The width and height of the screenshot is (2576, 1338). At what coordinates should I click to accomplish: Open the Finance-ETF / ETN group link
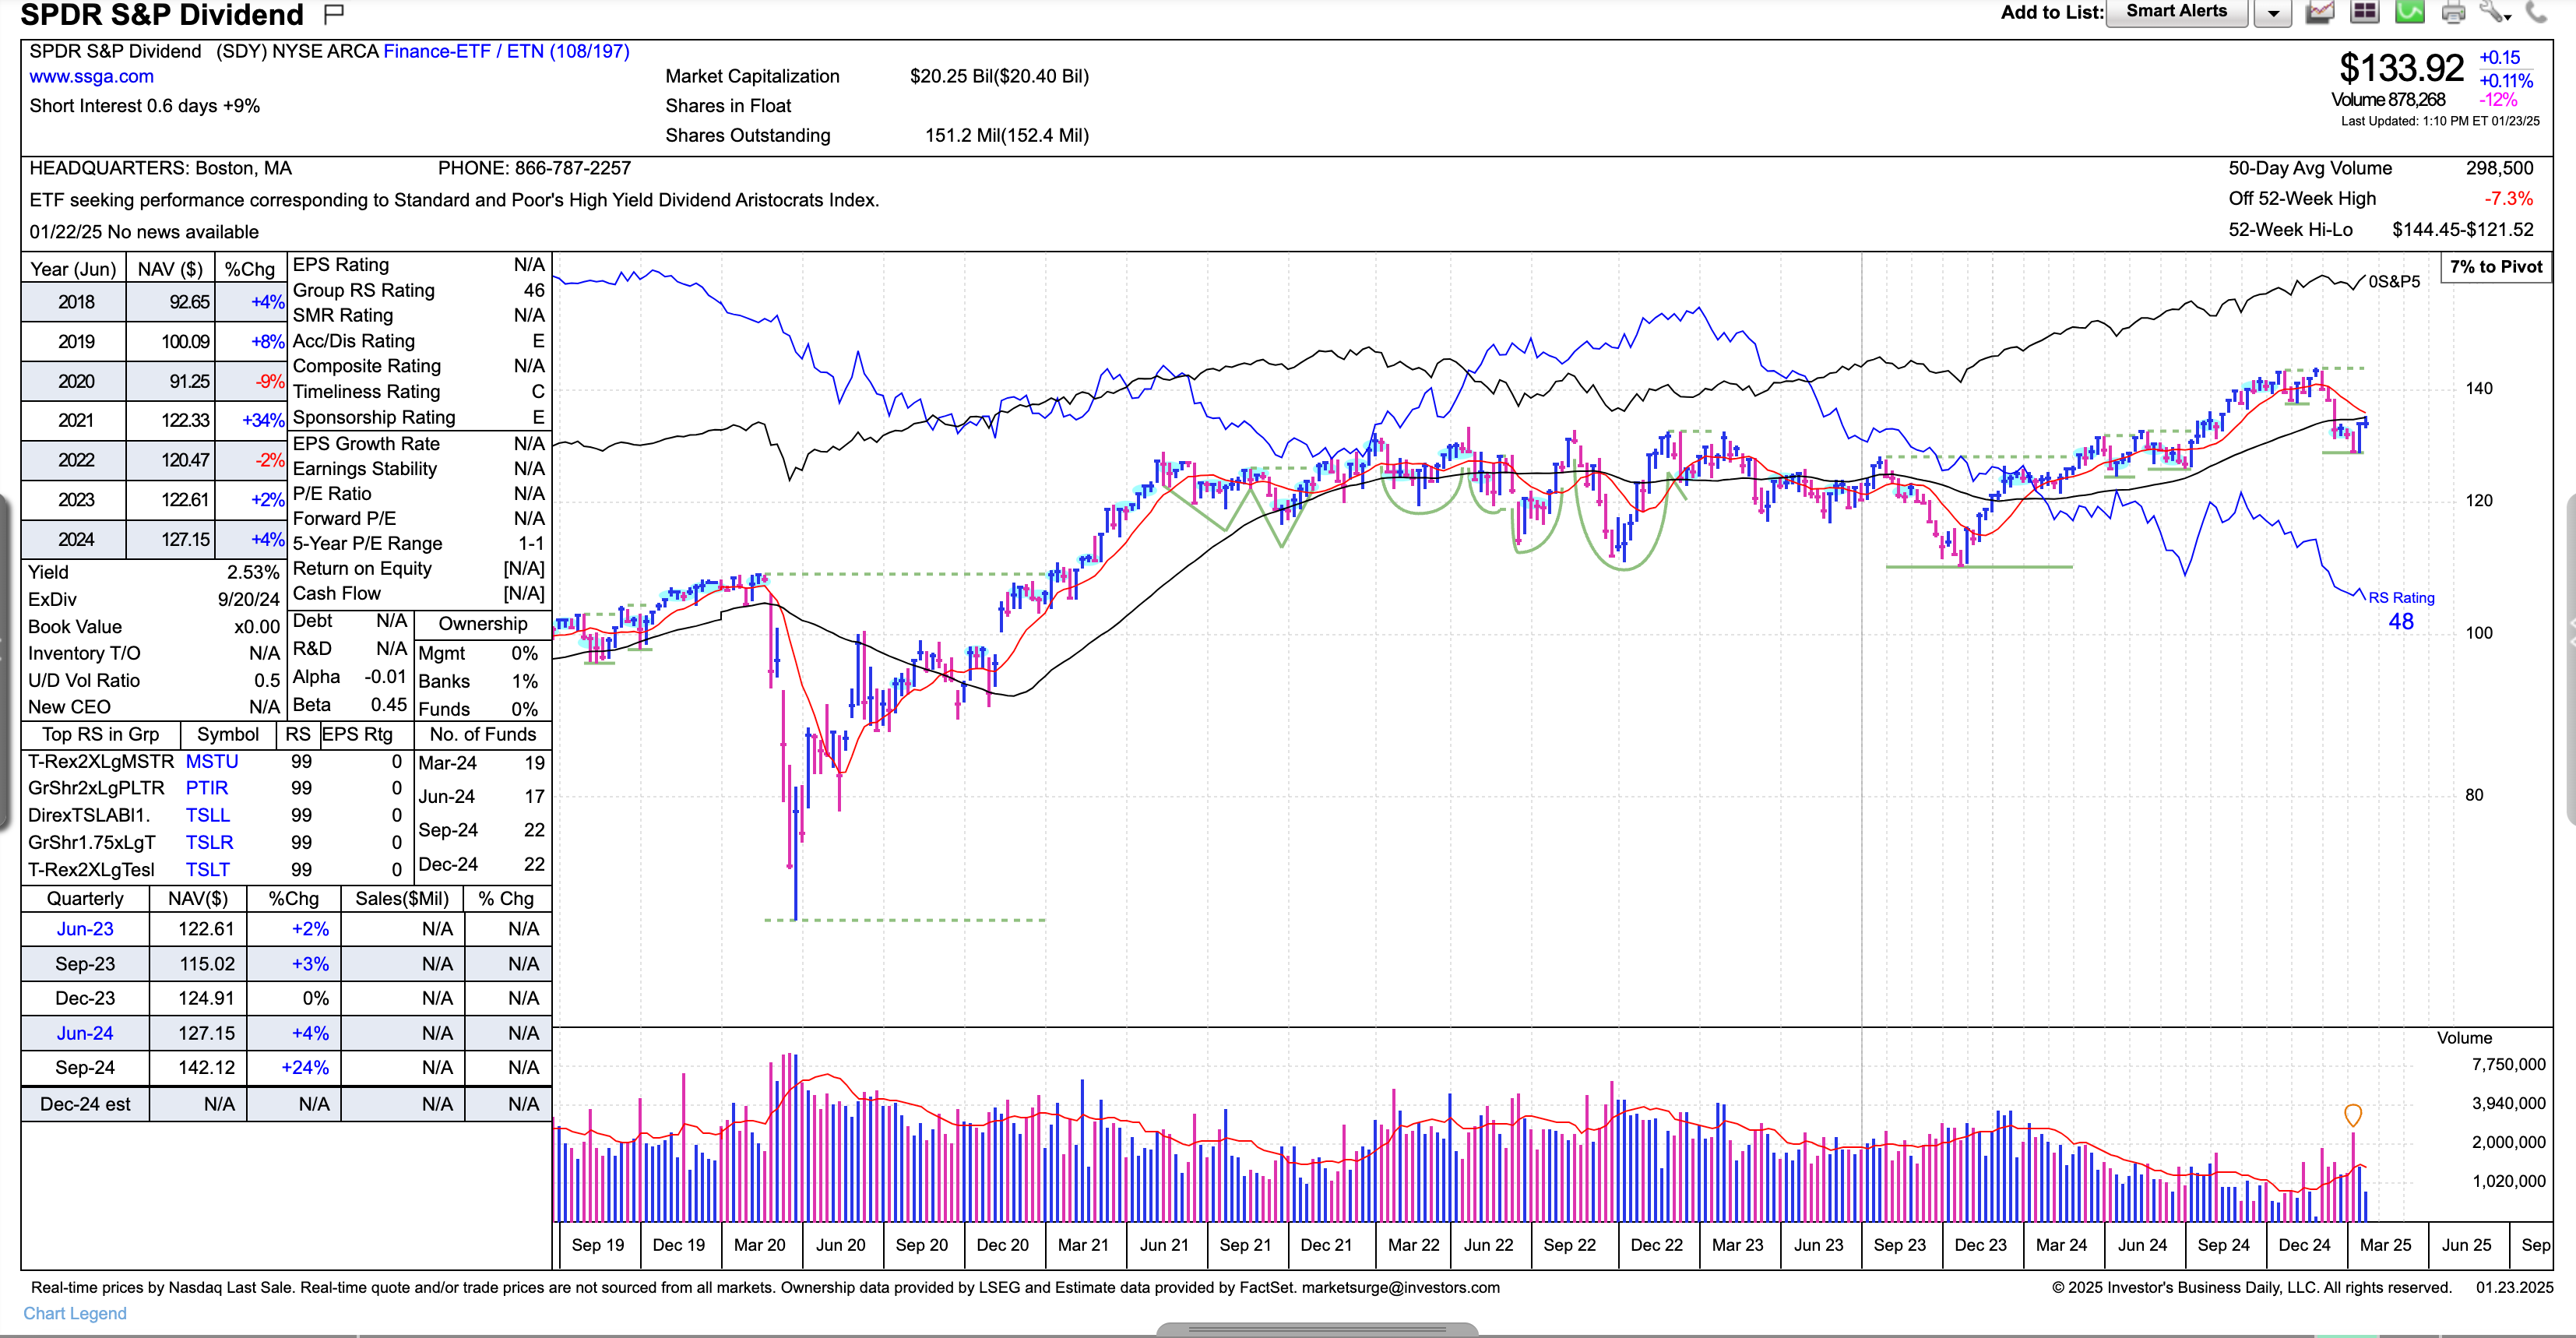click(x=506, y=51)
